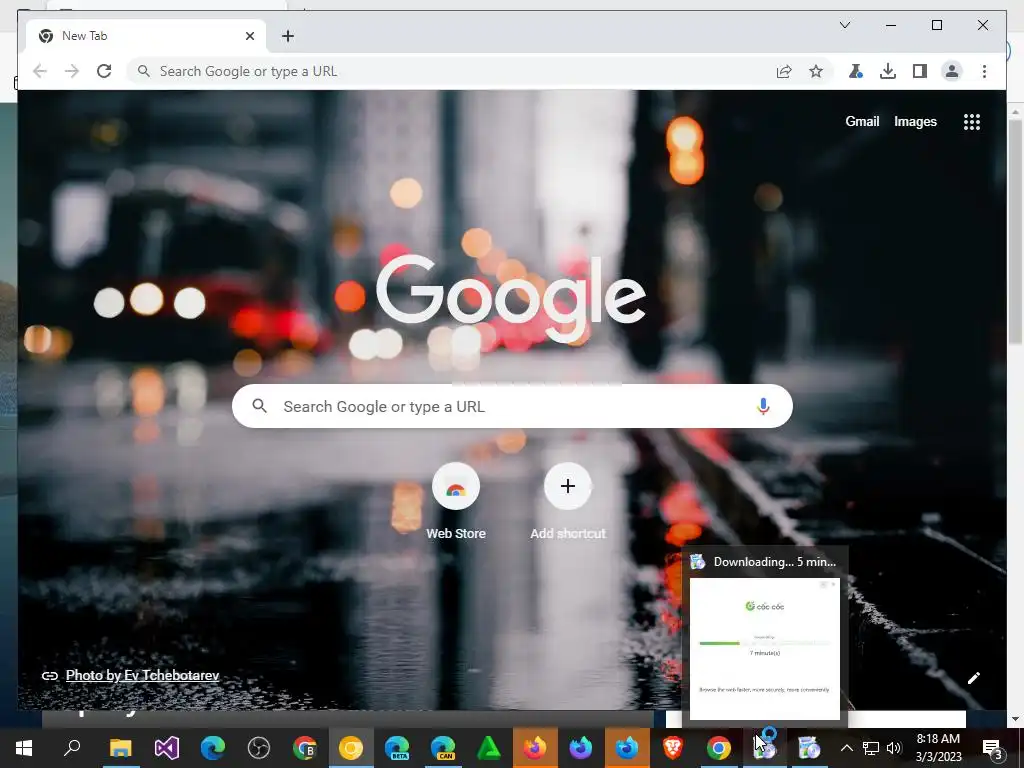Open the green triangle app in taskbar
This screenshot has height=768, width=1024.
point(488,748)
